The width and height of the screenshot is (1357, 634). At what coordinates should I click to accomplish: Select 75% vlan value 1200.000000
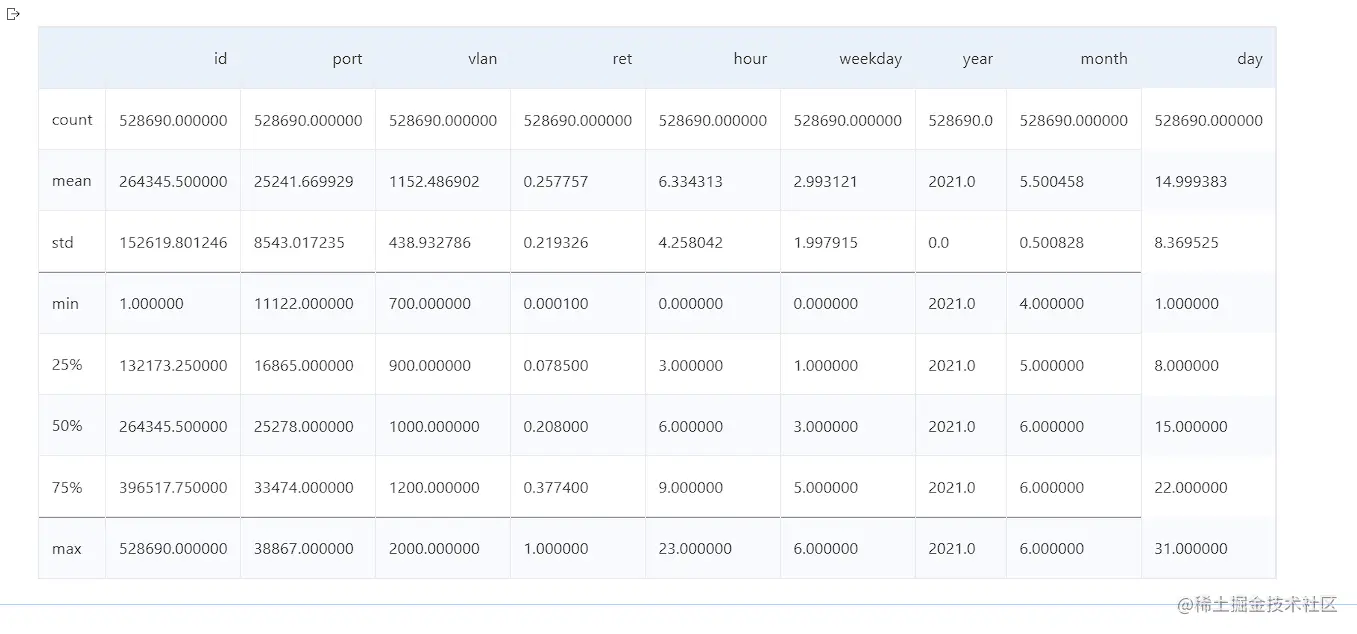[x=434, y=488]
